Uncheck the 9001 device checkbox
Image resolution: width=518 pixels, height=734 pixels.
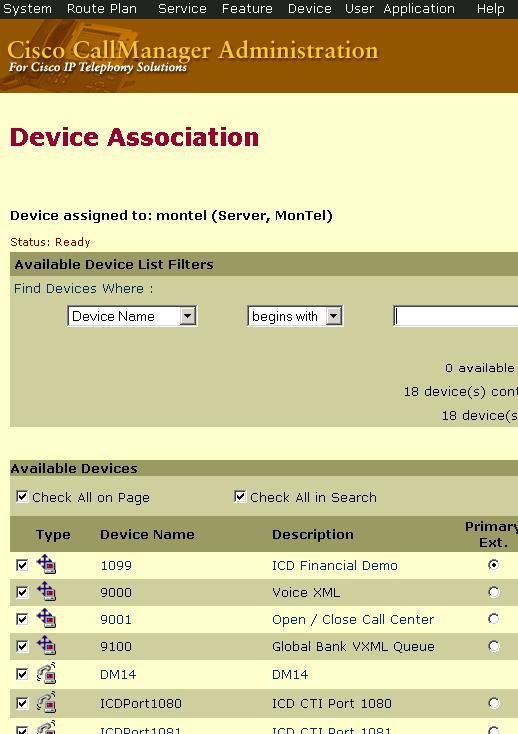[22, 619]
